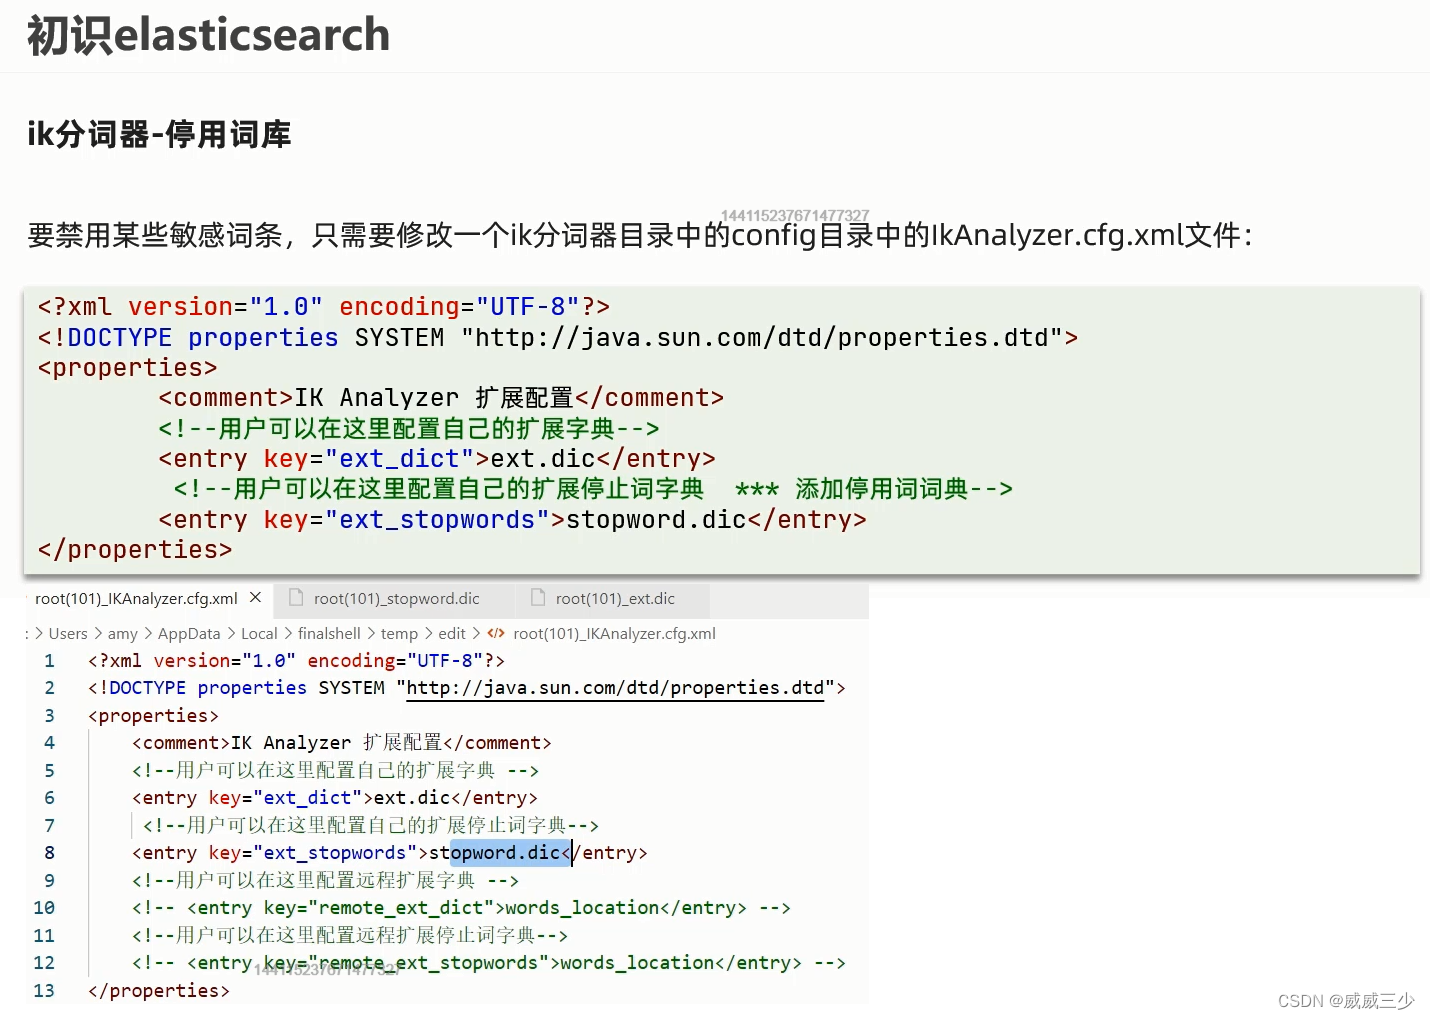Click "ext_stopwords" key on editor line 8

(x=335, y=853)
